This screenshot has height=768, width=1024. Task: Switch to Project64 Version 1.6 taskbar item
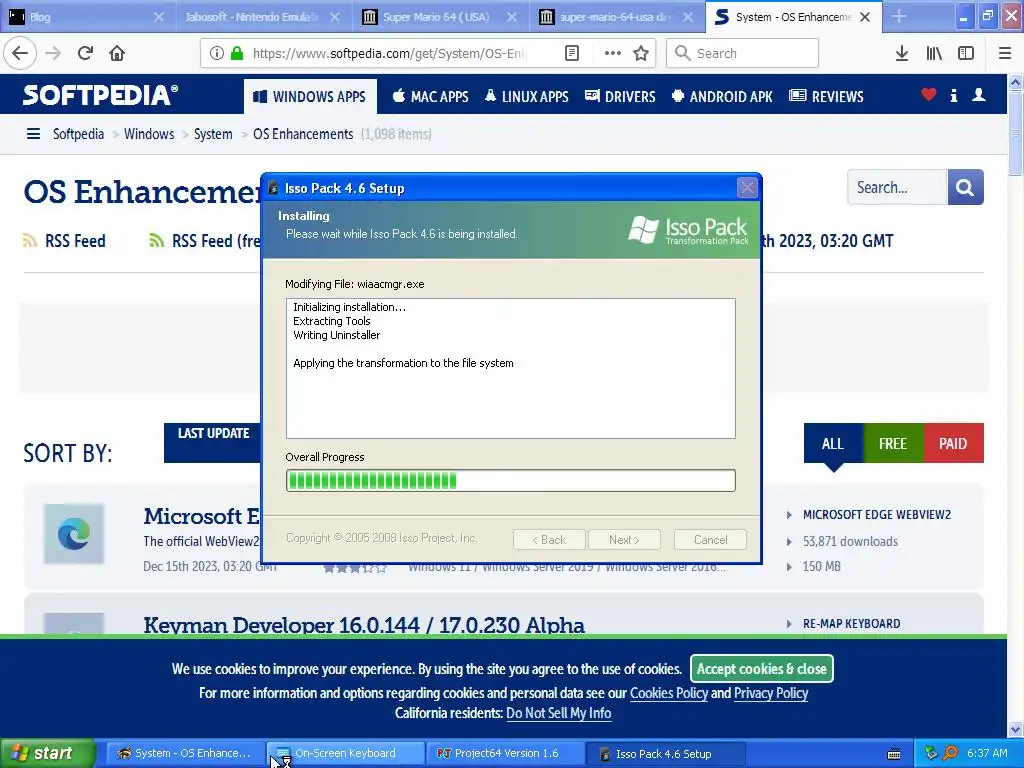pos(505,753)
